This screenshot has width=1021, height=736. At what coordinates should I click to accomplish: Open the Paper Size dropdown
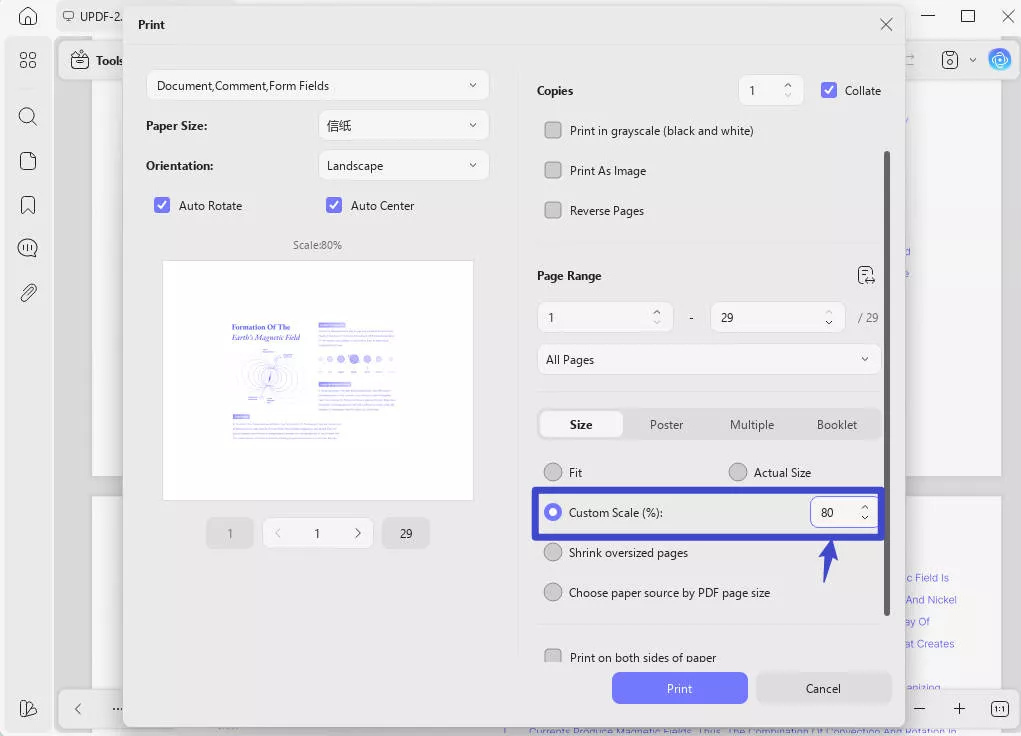(x=403, y=125)
